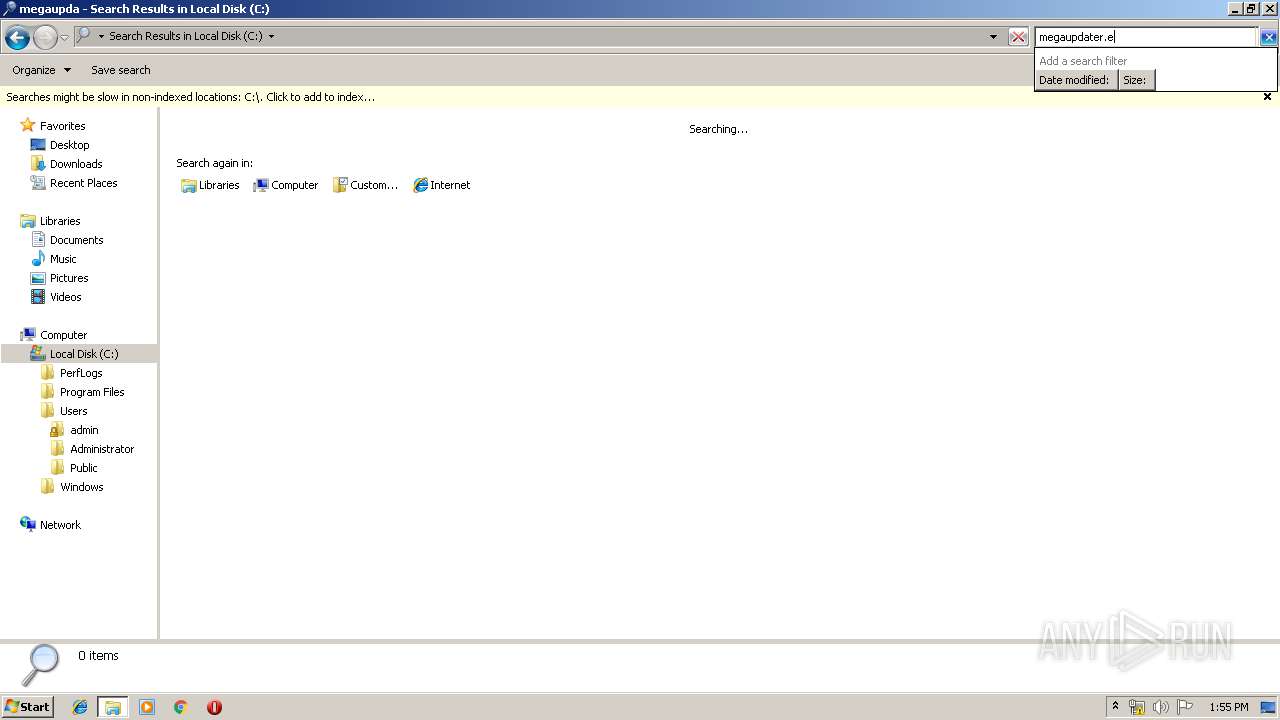Click the search magnifier icon in address bar
This screenshot has height=720, width=1280.
[84, 35]
